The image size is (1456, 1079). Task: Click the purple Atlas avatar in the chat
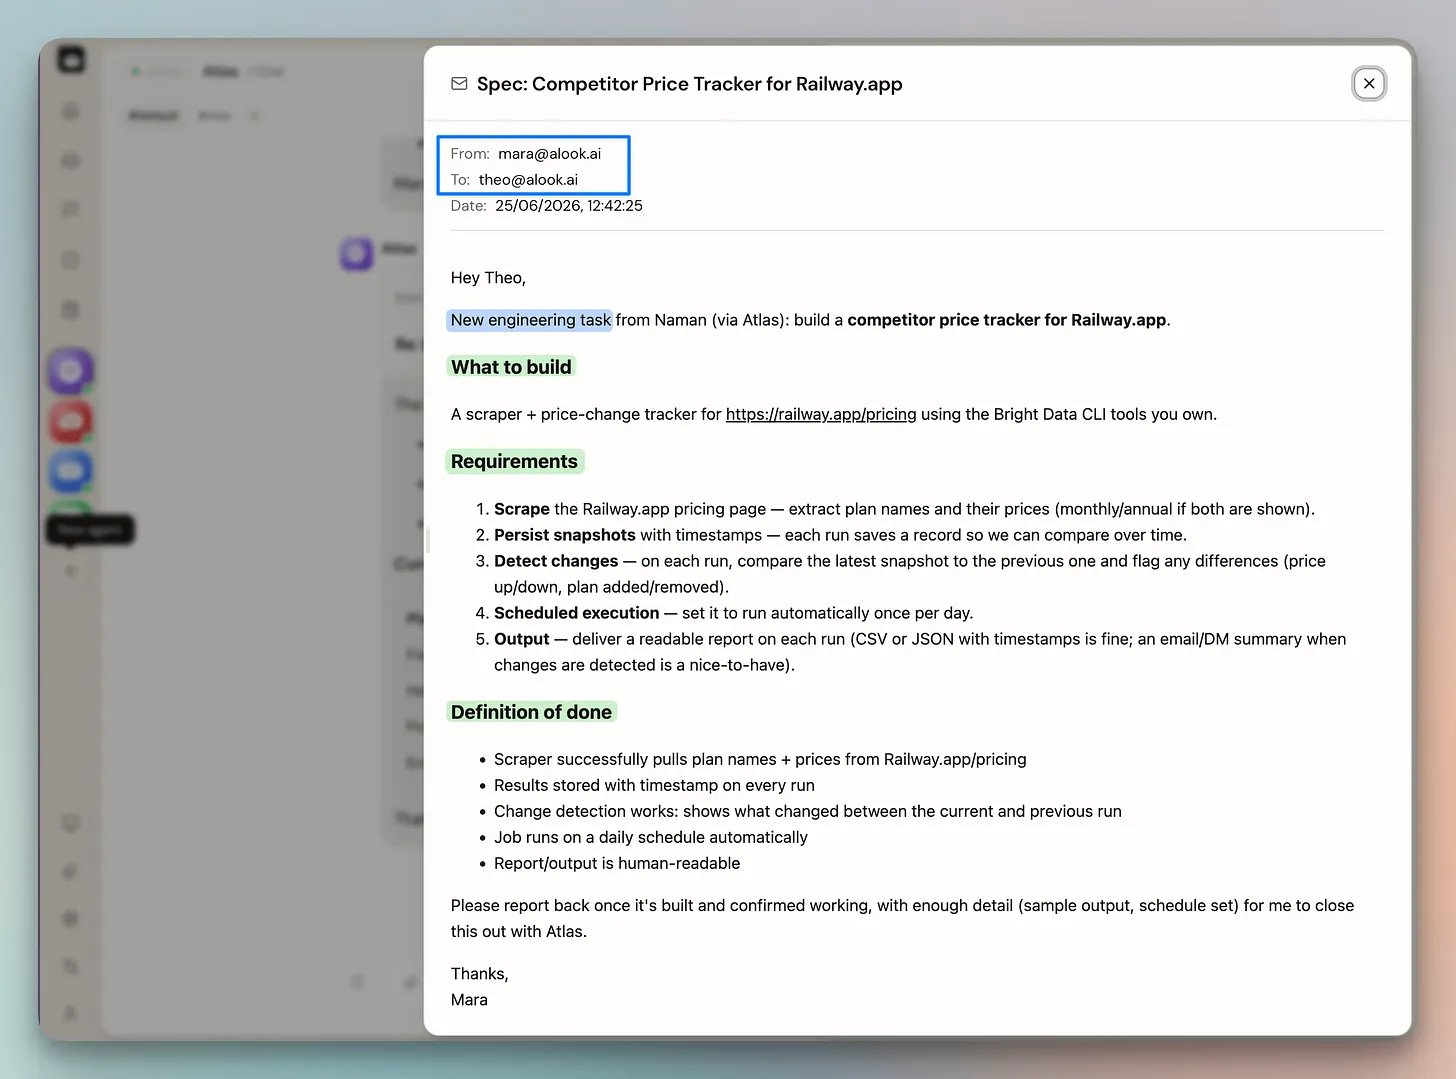point(356,254)
